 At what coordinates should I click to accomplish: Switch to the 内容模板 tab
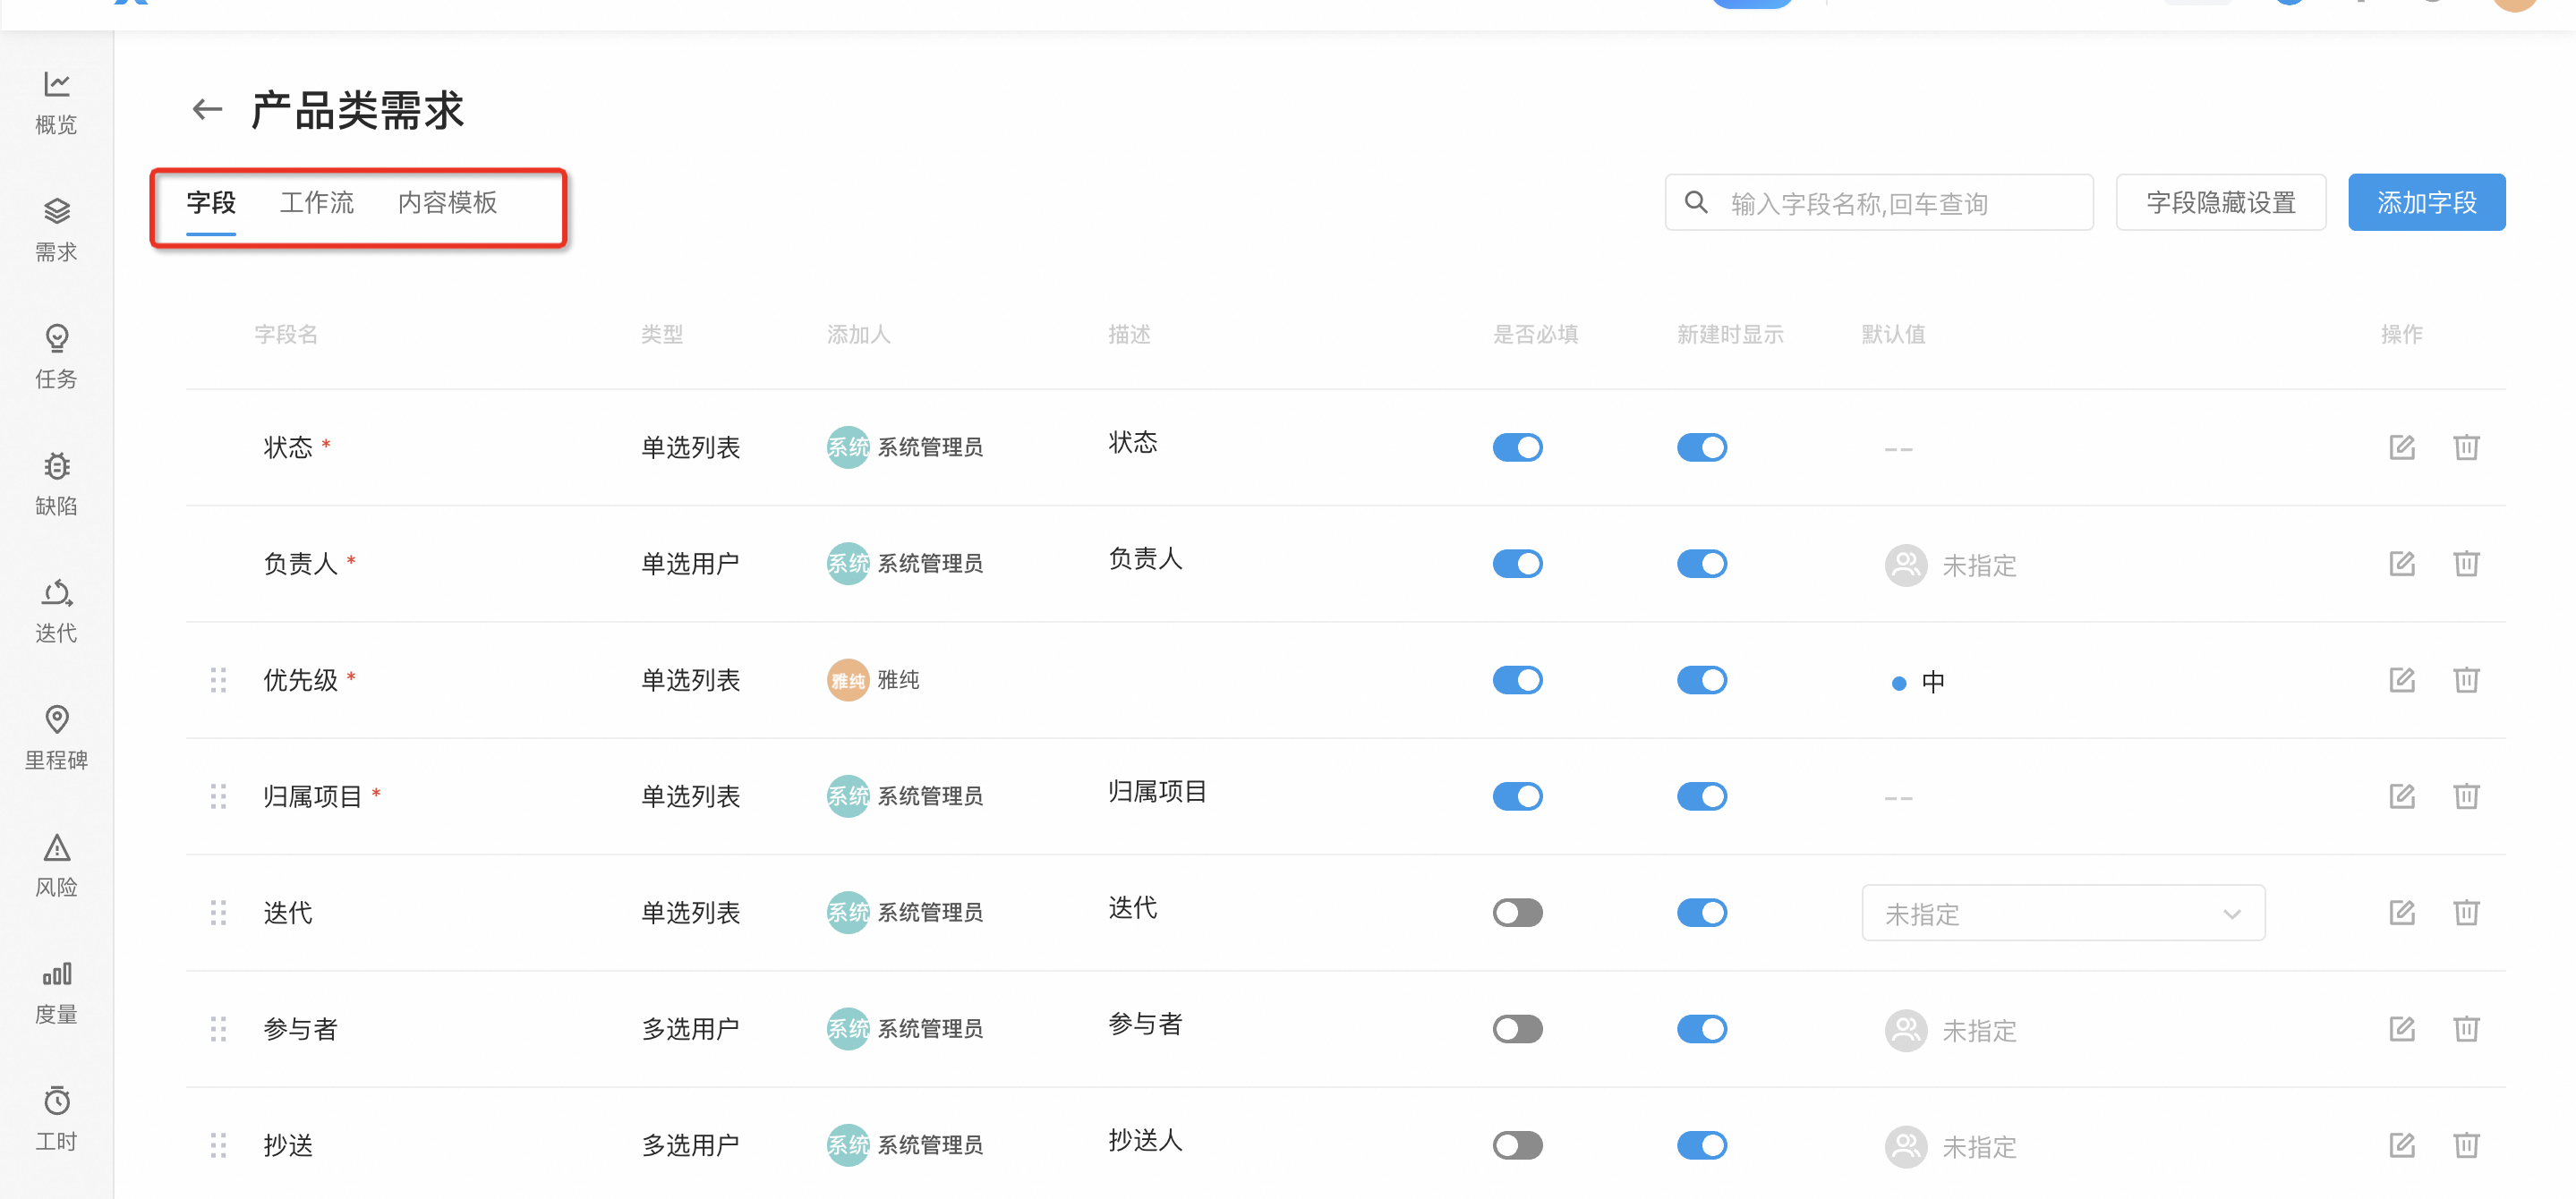pos(447,203)
